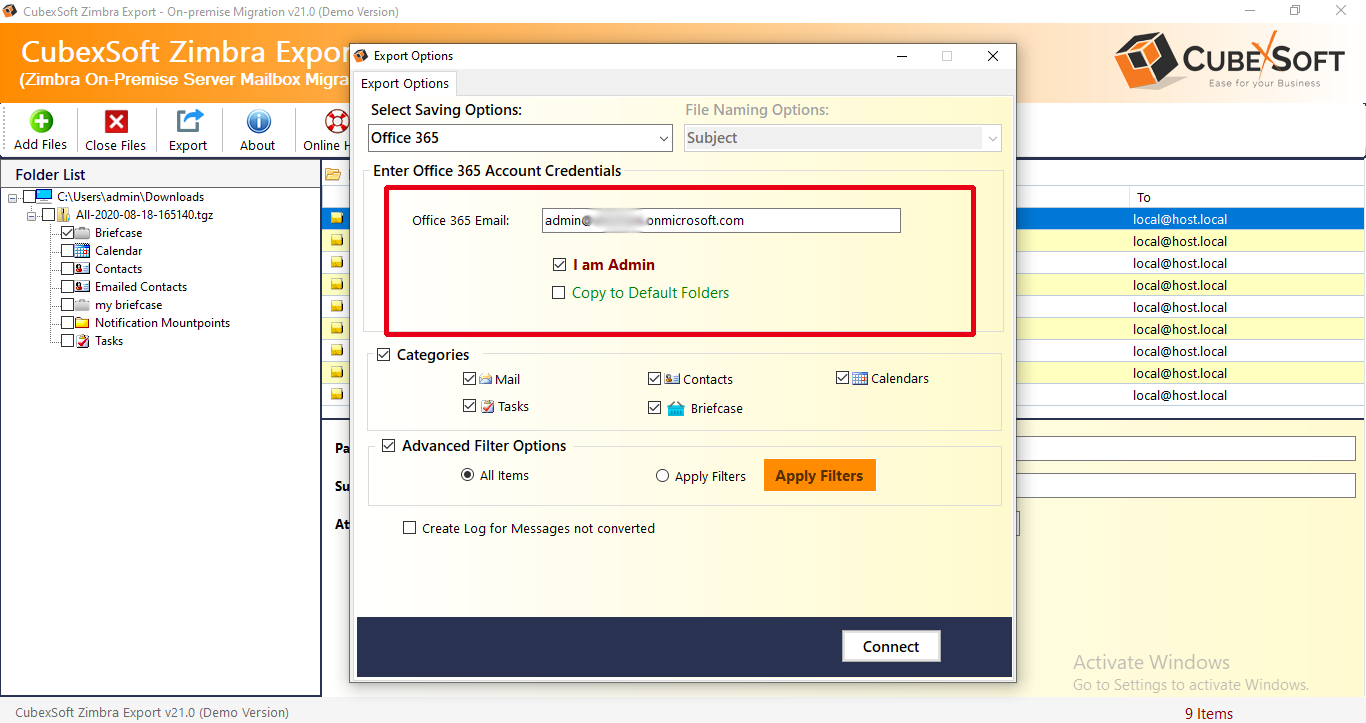Select the All Items radio button
The height and width of the screenshot is (723, 1366).
tap(467, 475)
